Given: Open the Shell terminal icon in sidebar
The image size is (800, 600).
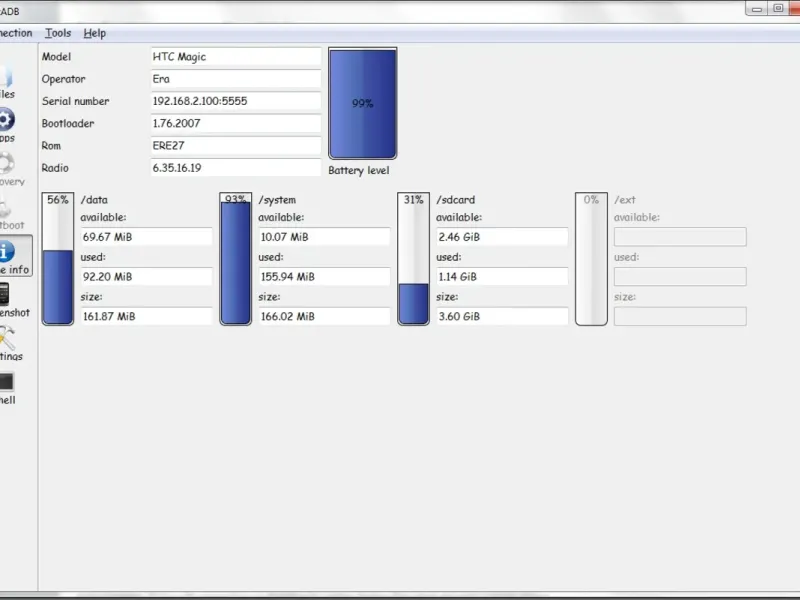Looking at the screenshot, I should [x=7, y=382].
